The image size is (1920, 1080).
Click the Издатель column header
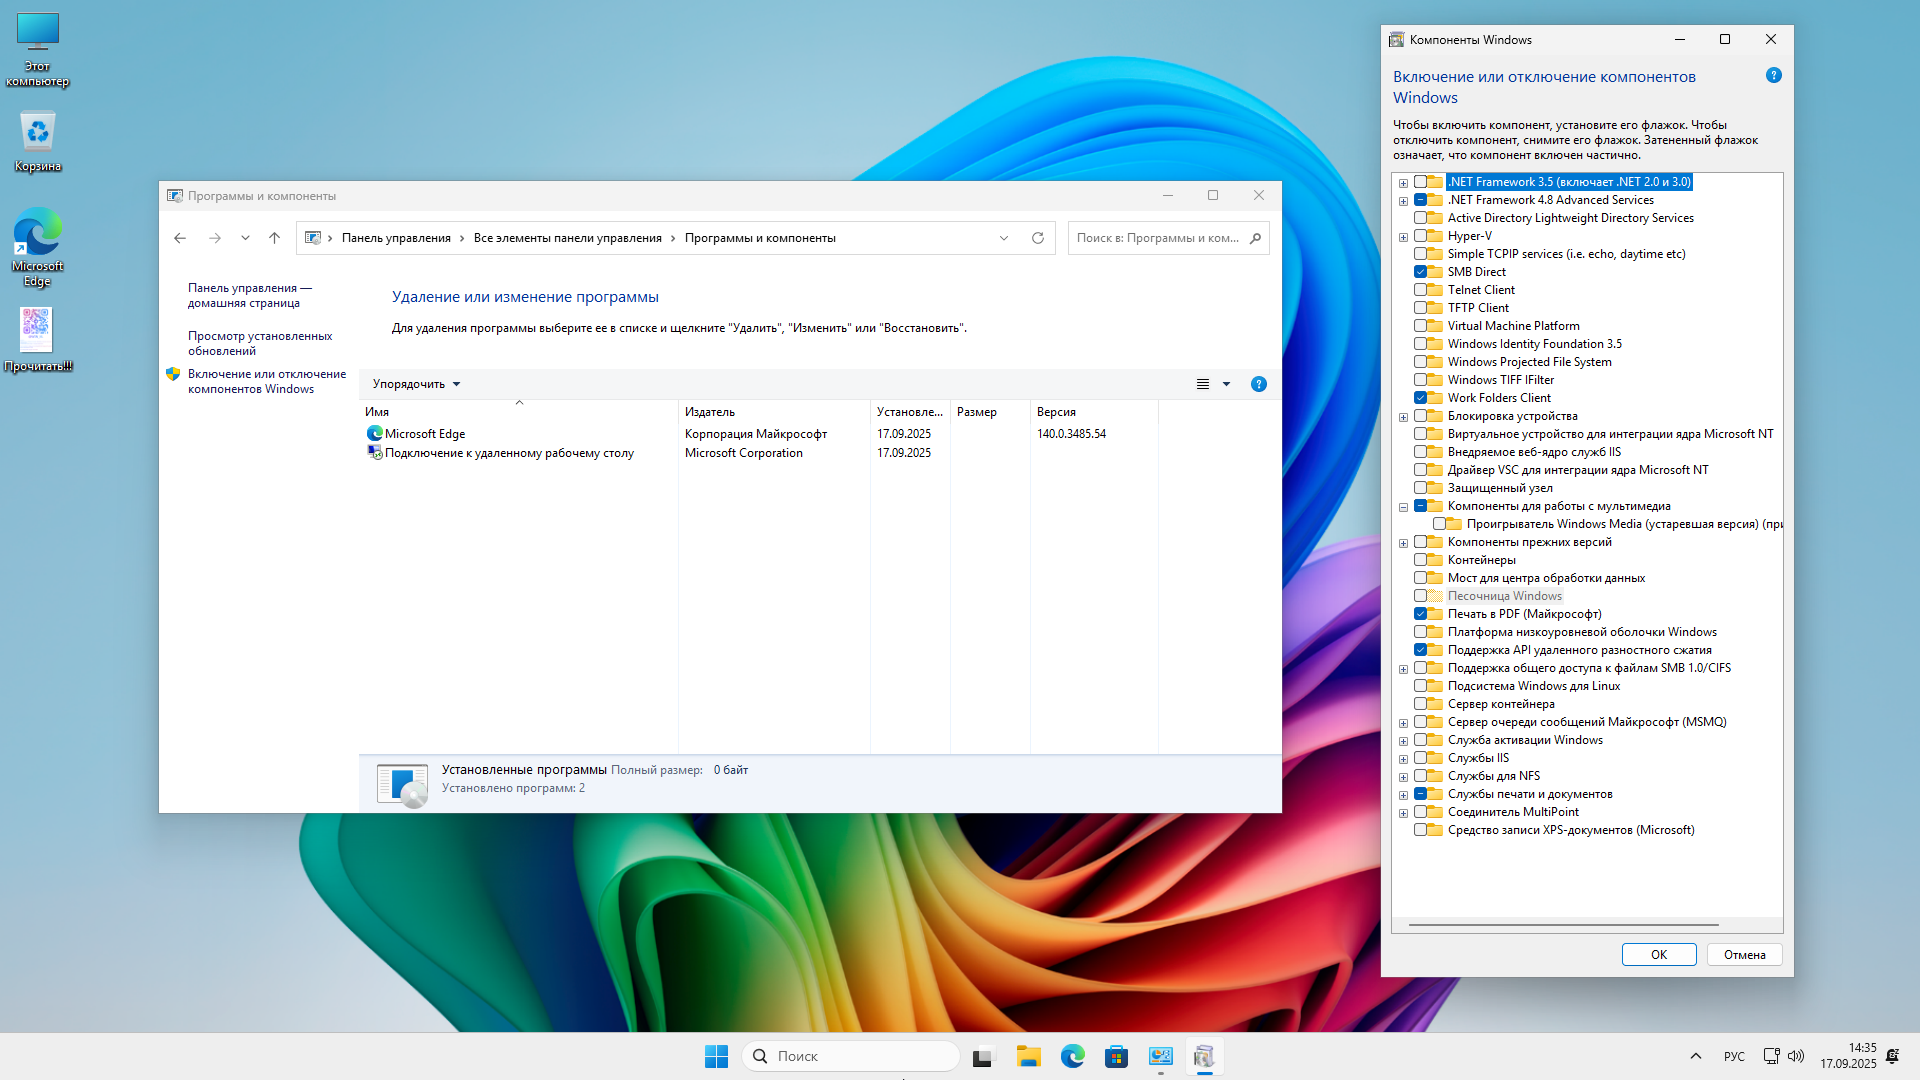click(710, 412)
